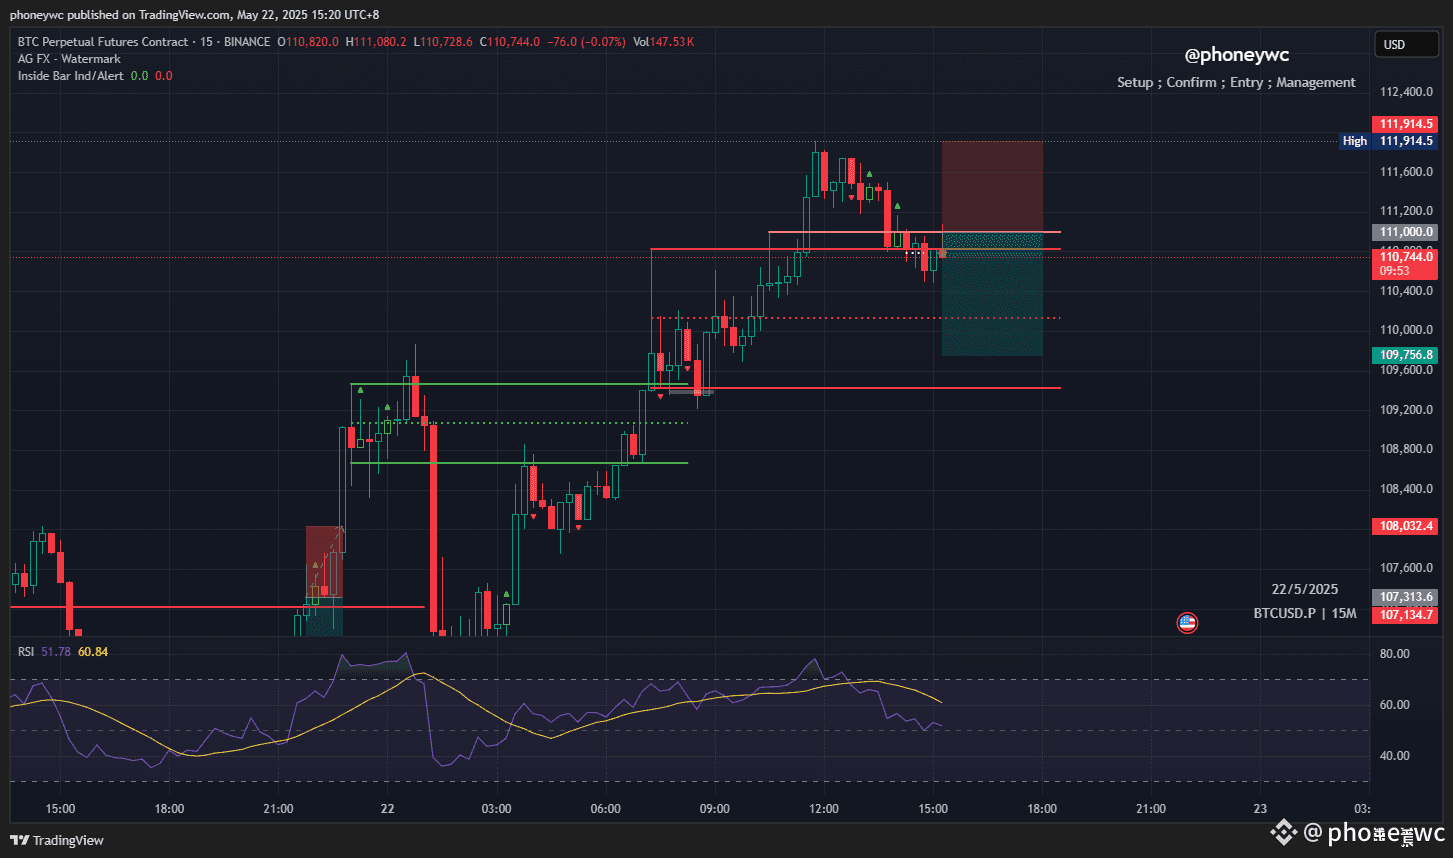Click the 60.00 RSI scale label
1453x858 pixels.
point(1395,705)
